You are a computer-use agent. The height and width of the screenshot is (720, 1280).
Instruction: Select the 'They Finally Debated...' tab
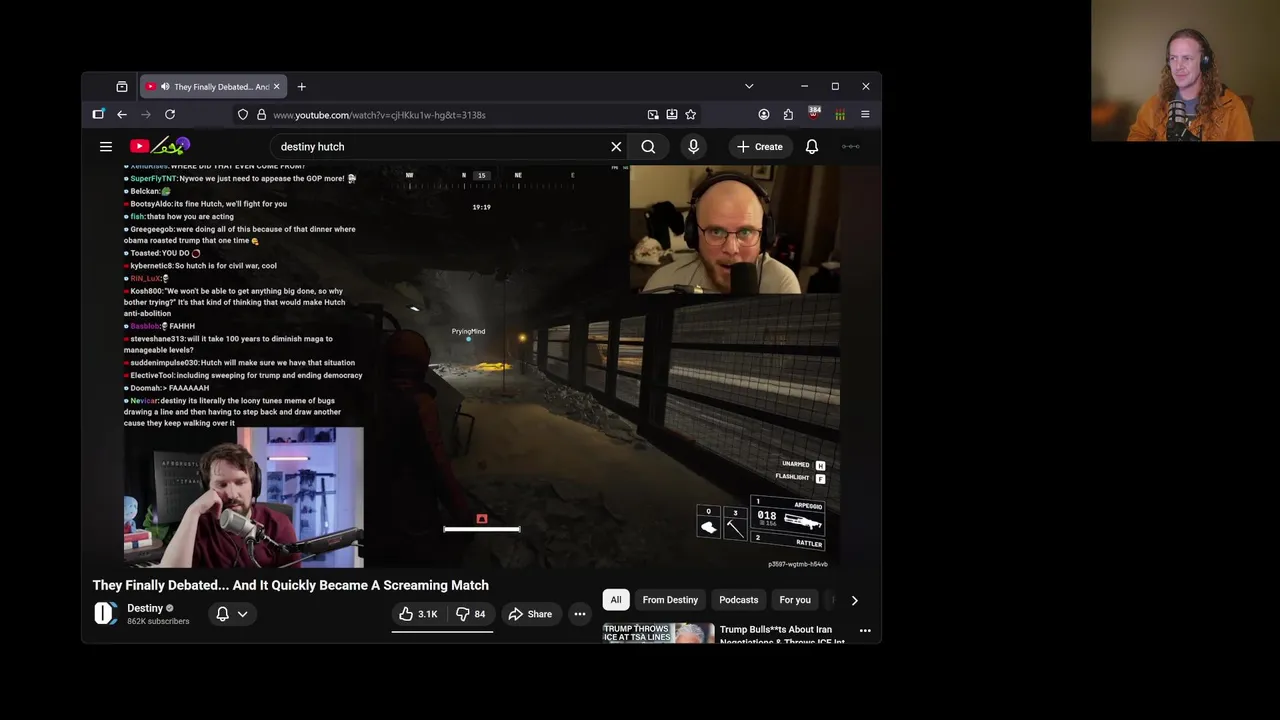click(213, 87)
